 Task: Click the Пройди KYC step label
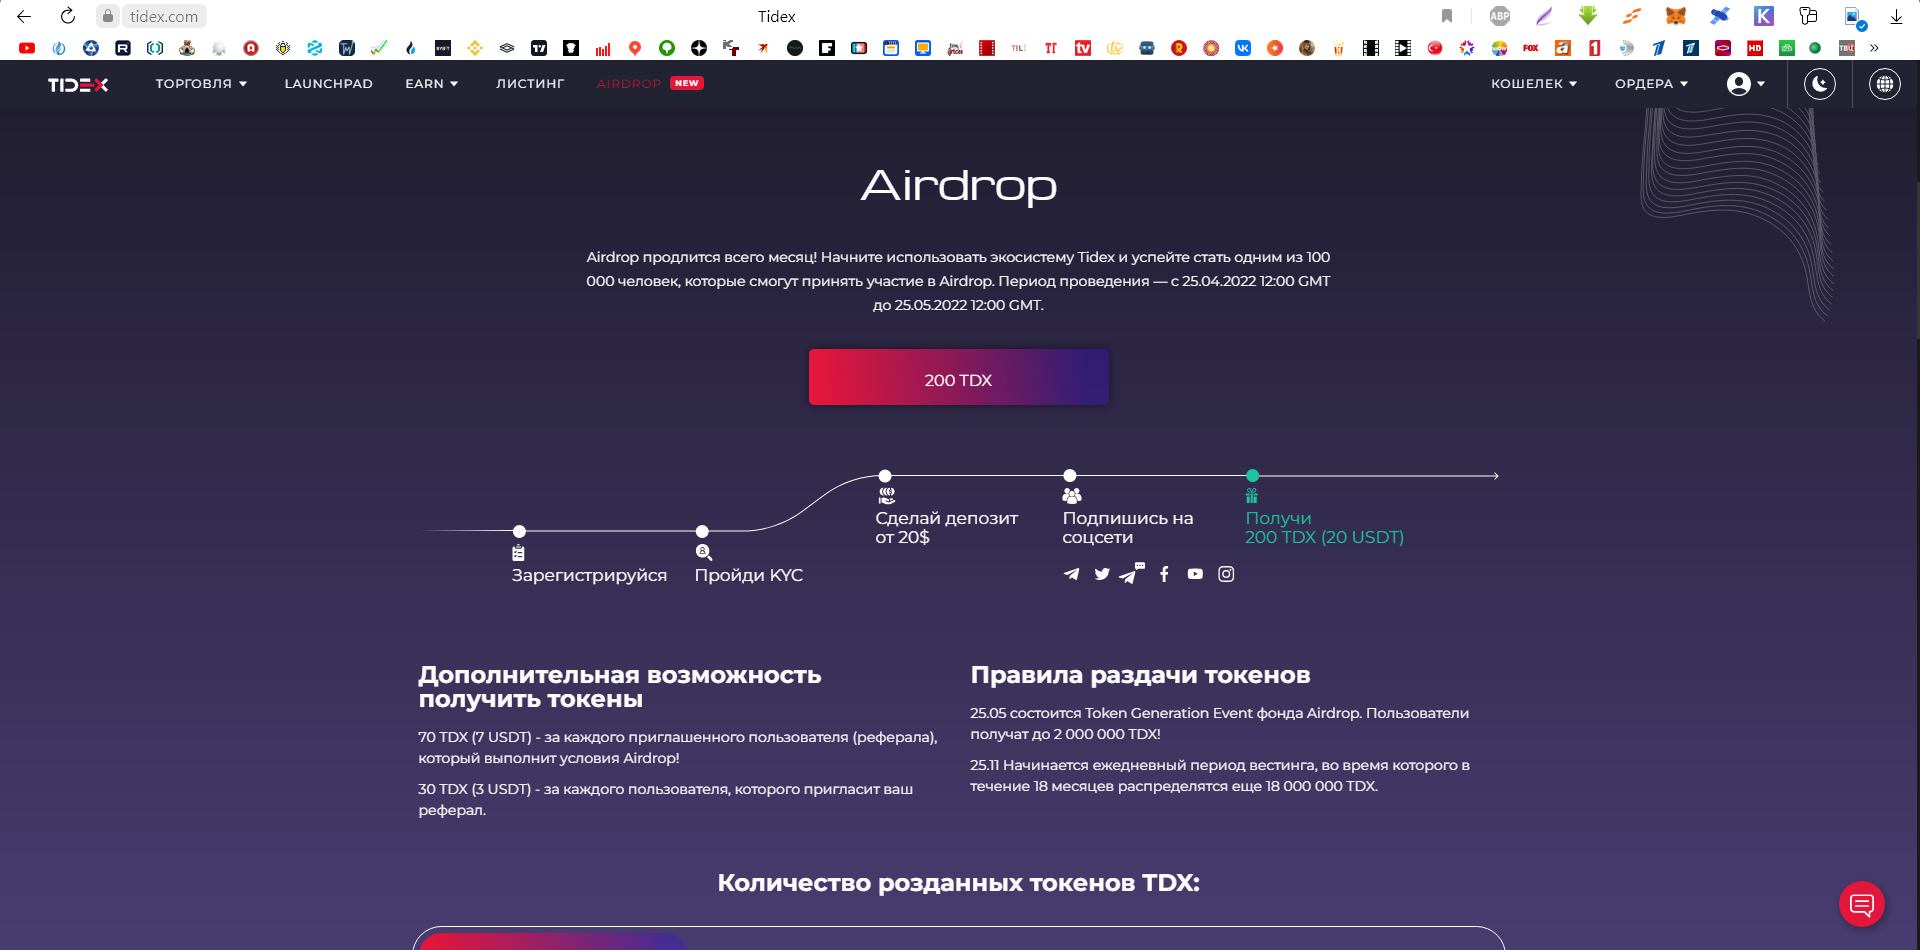749,575
